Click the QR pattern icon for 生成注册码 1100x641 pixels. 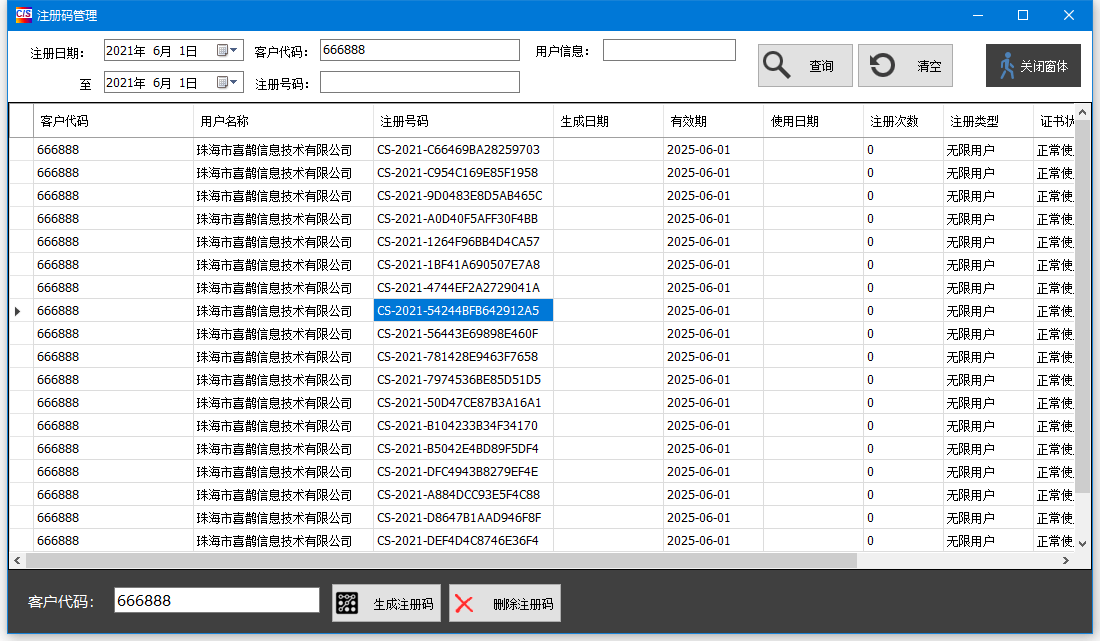click(347, 604)
